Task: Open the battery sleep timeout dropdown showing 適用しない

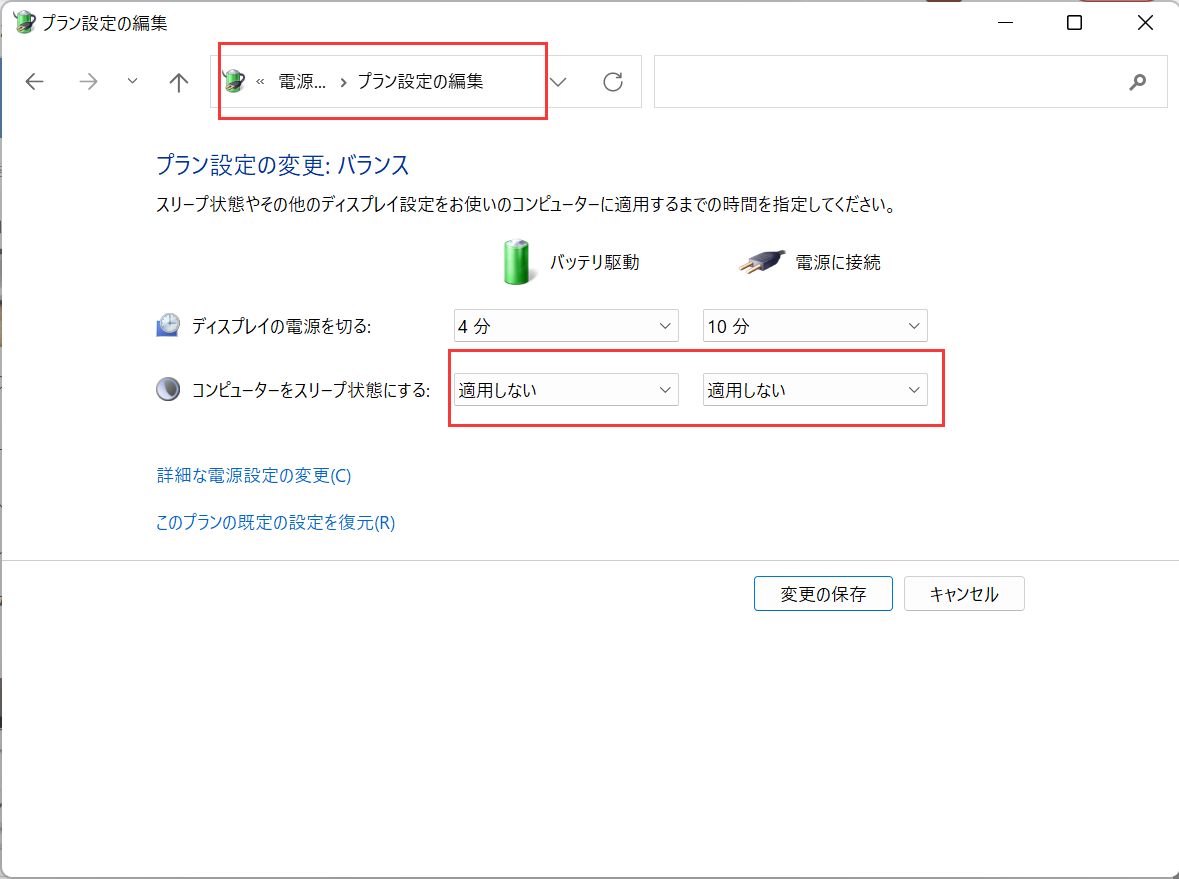Action: pyautogui.click(x=565, y=389)
